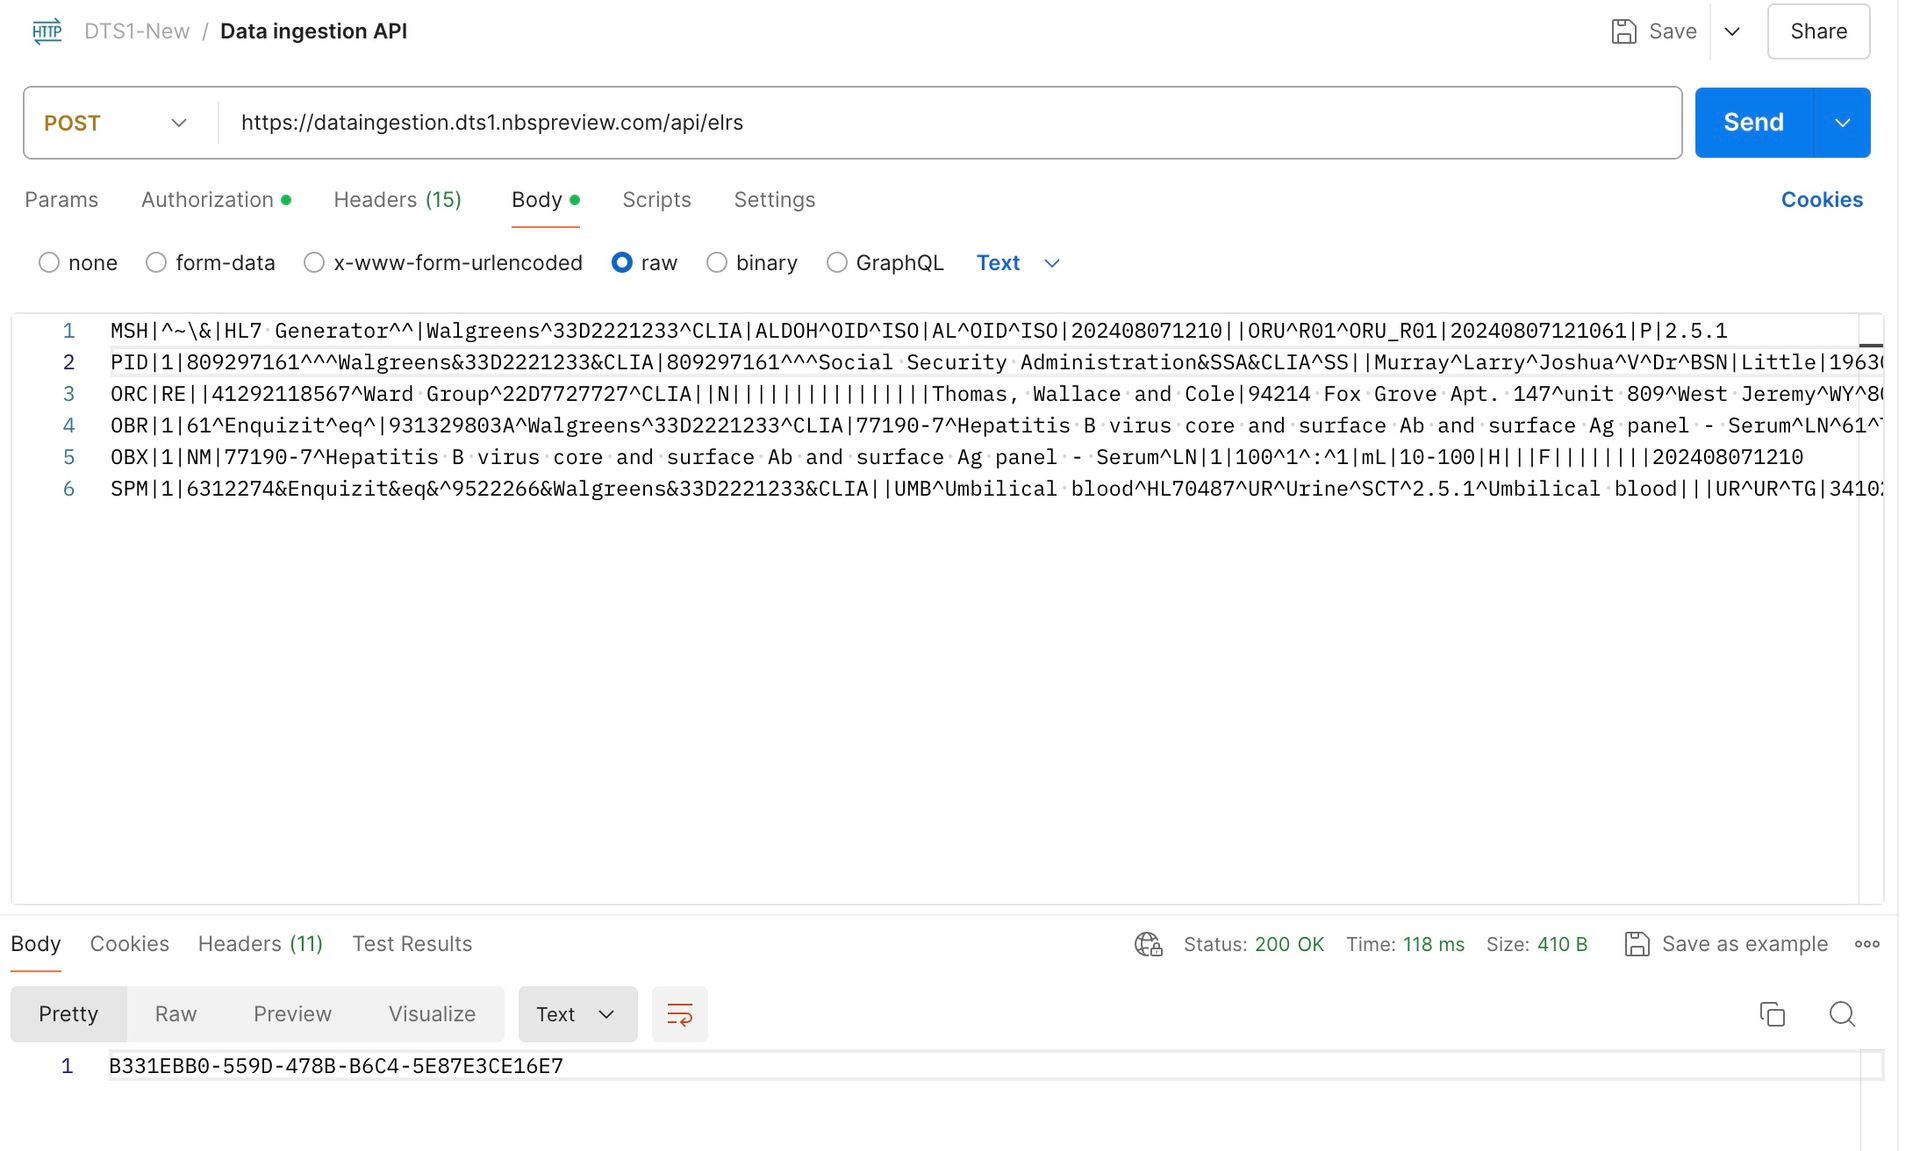Open the Send button options dropdown

[1843, 122]
